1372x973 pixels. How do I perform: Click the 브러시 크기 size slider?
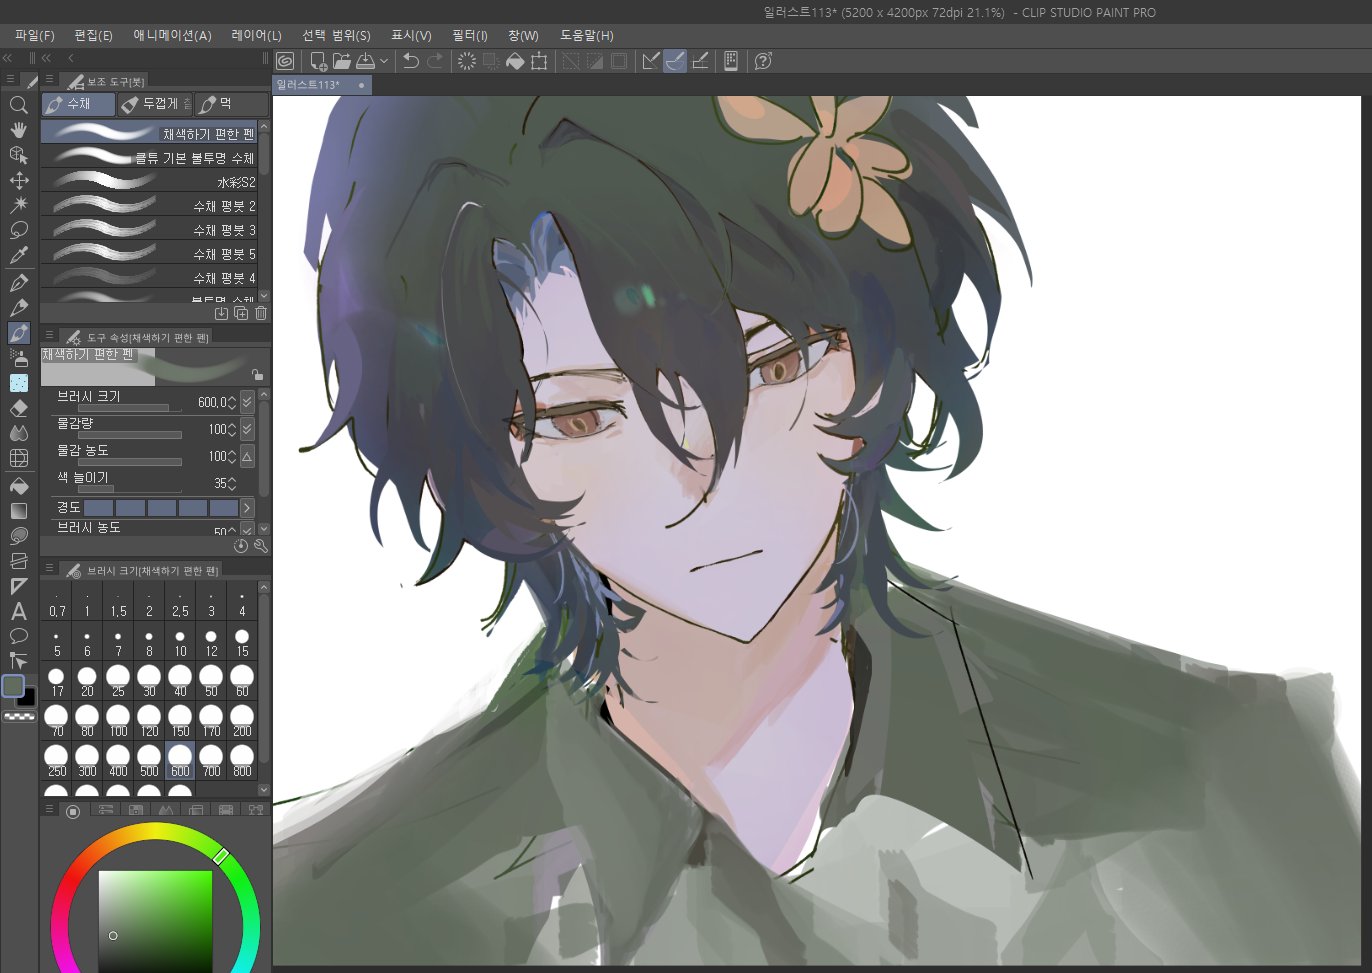coord(130,408)
